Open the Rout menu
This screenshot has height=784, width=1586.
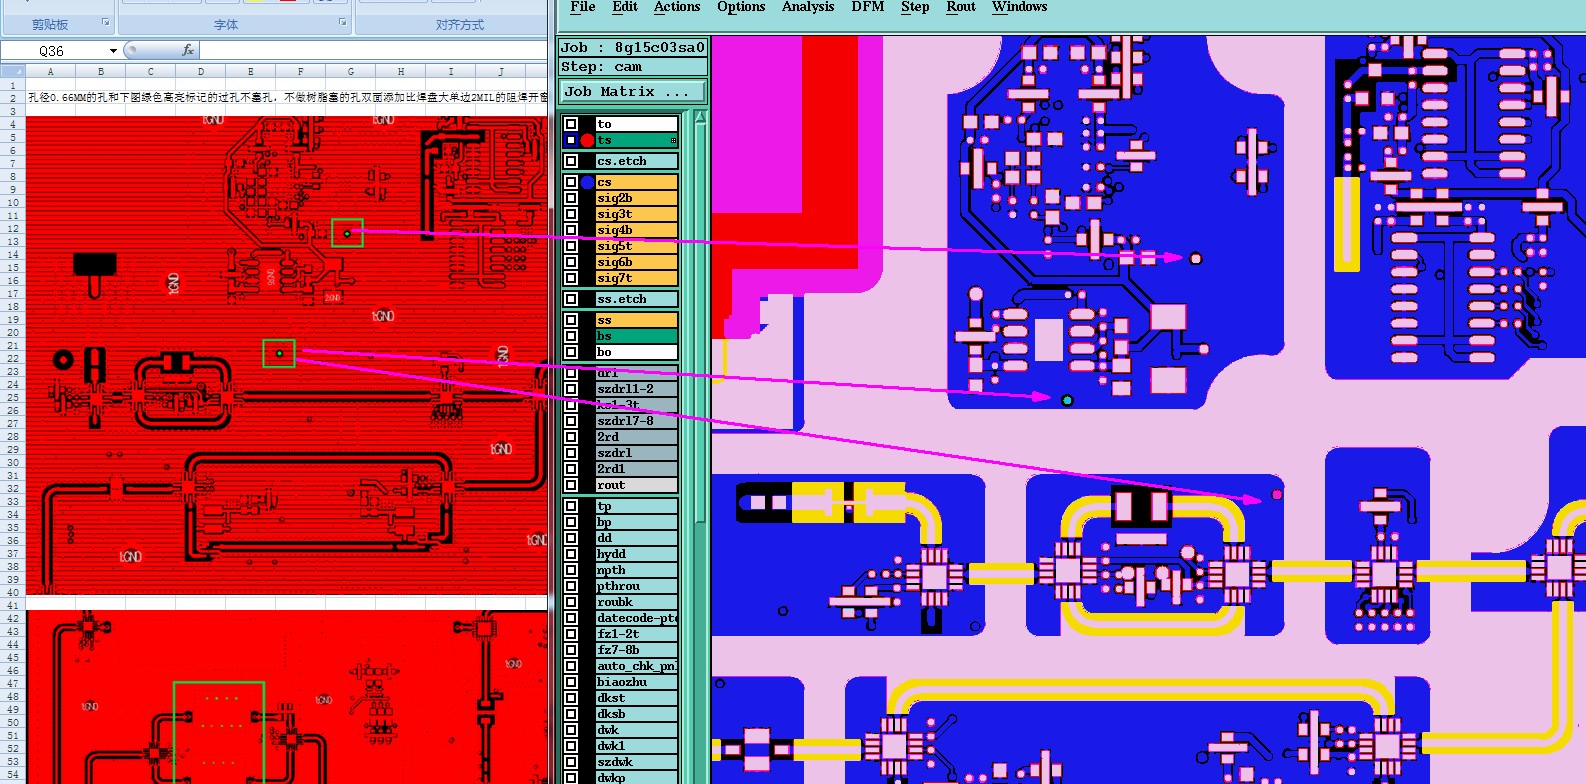pos(961,7)
